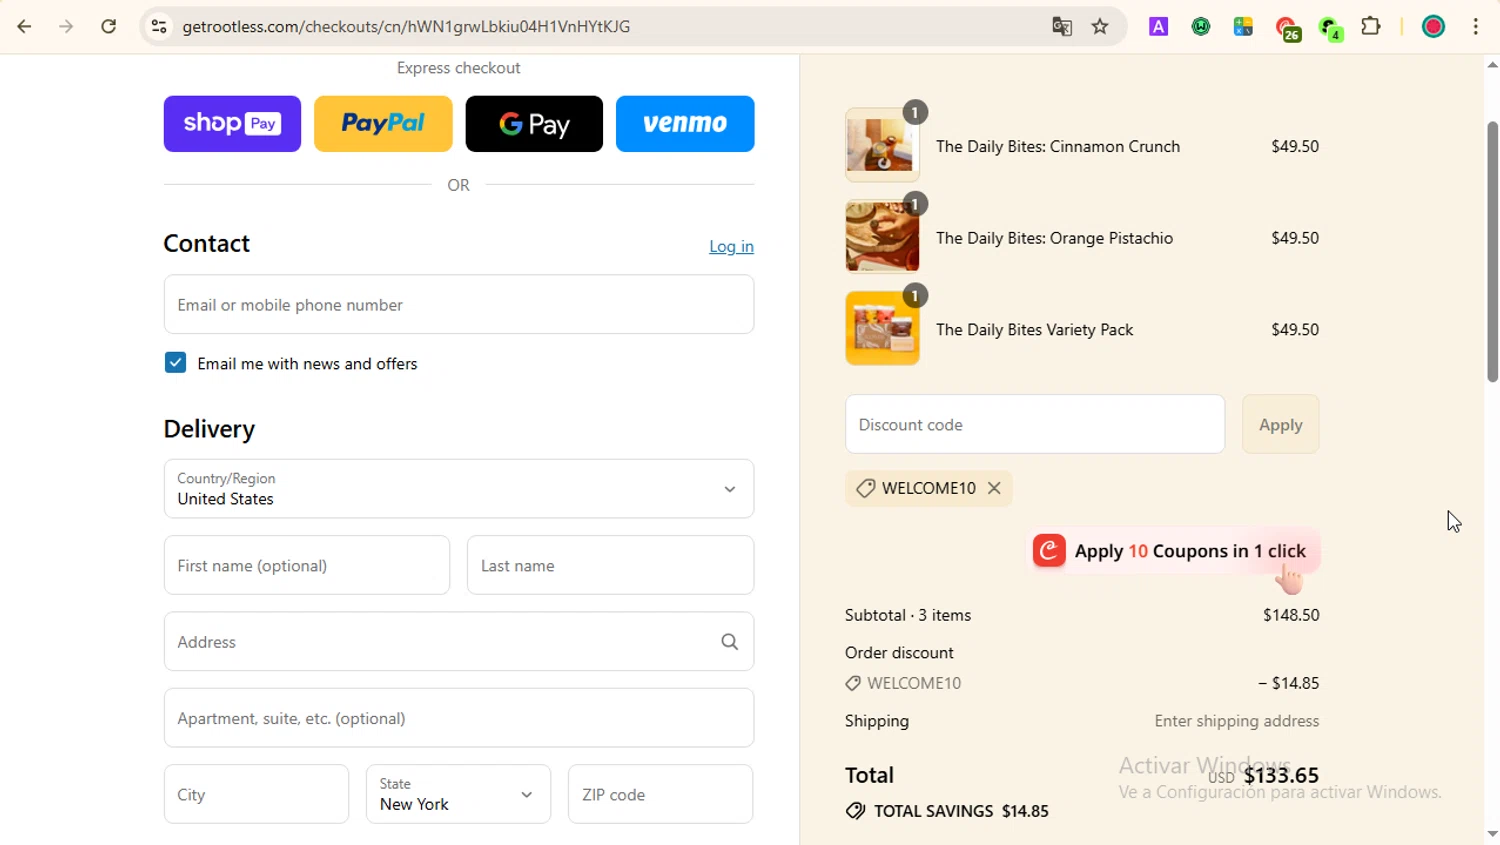Go forward with the browser arrow
Viewport: 1500px width, 845px height.
[x=66, y=27]
